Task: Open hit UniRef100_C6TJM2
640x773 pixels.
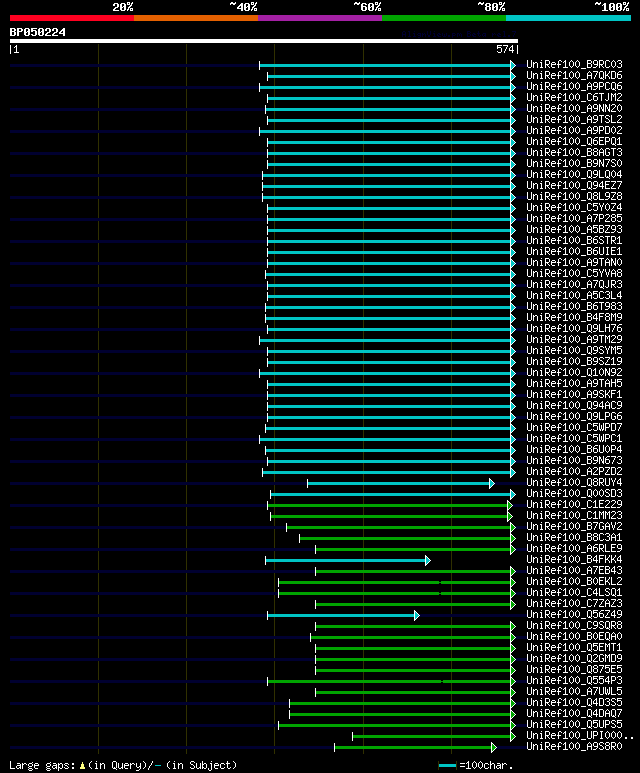Action: (x=574, y=98)
